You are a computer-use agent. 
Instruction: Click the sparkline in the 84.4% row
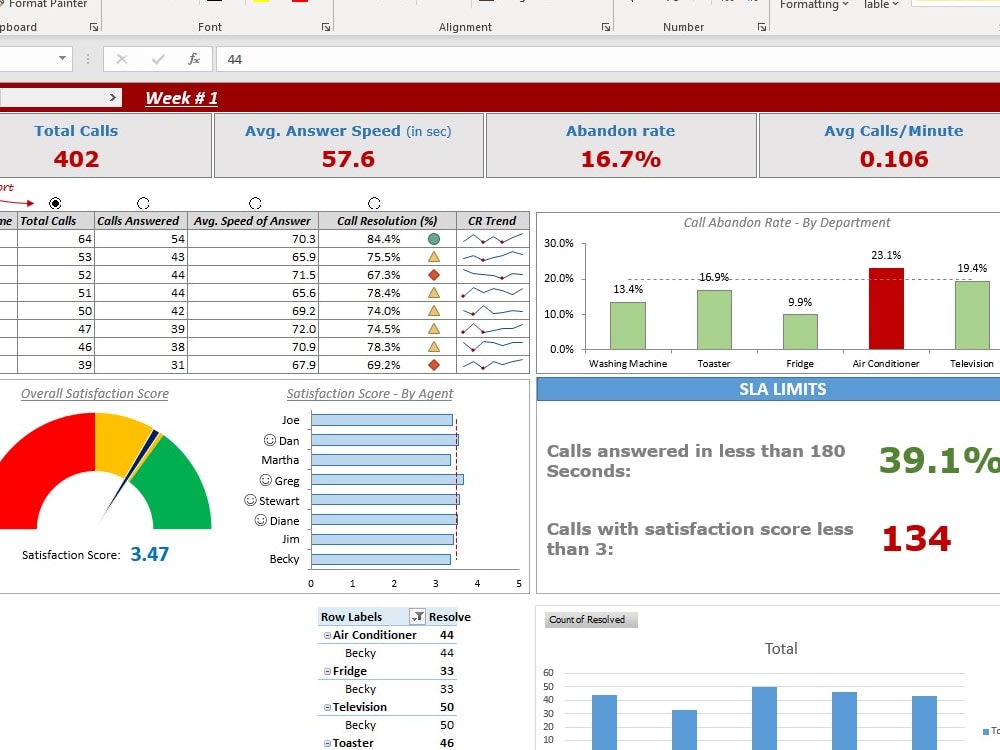pos(493,239)
